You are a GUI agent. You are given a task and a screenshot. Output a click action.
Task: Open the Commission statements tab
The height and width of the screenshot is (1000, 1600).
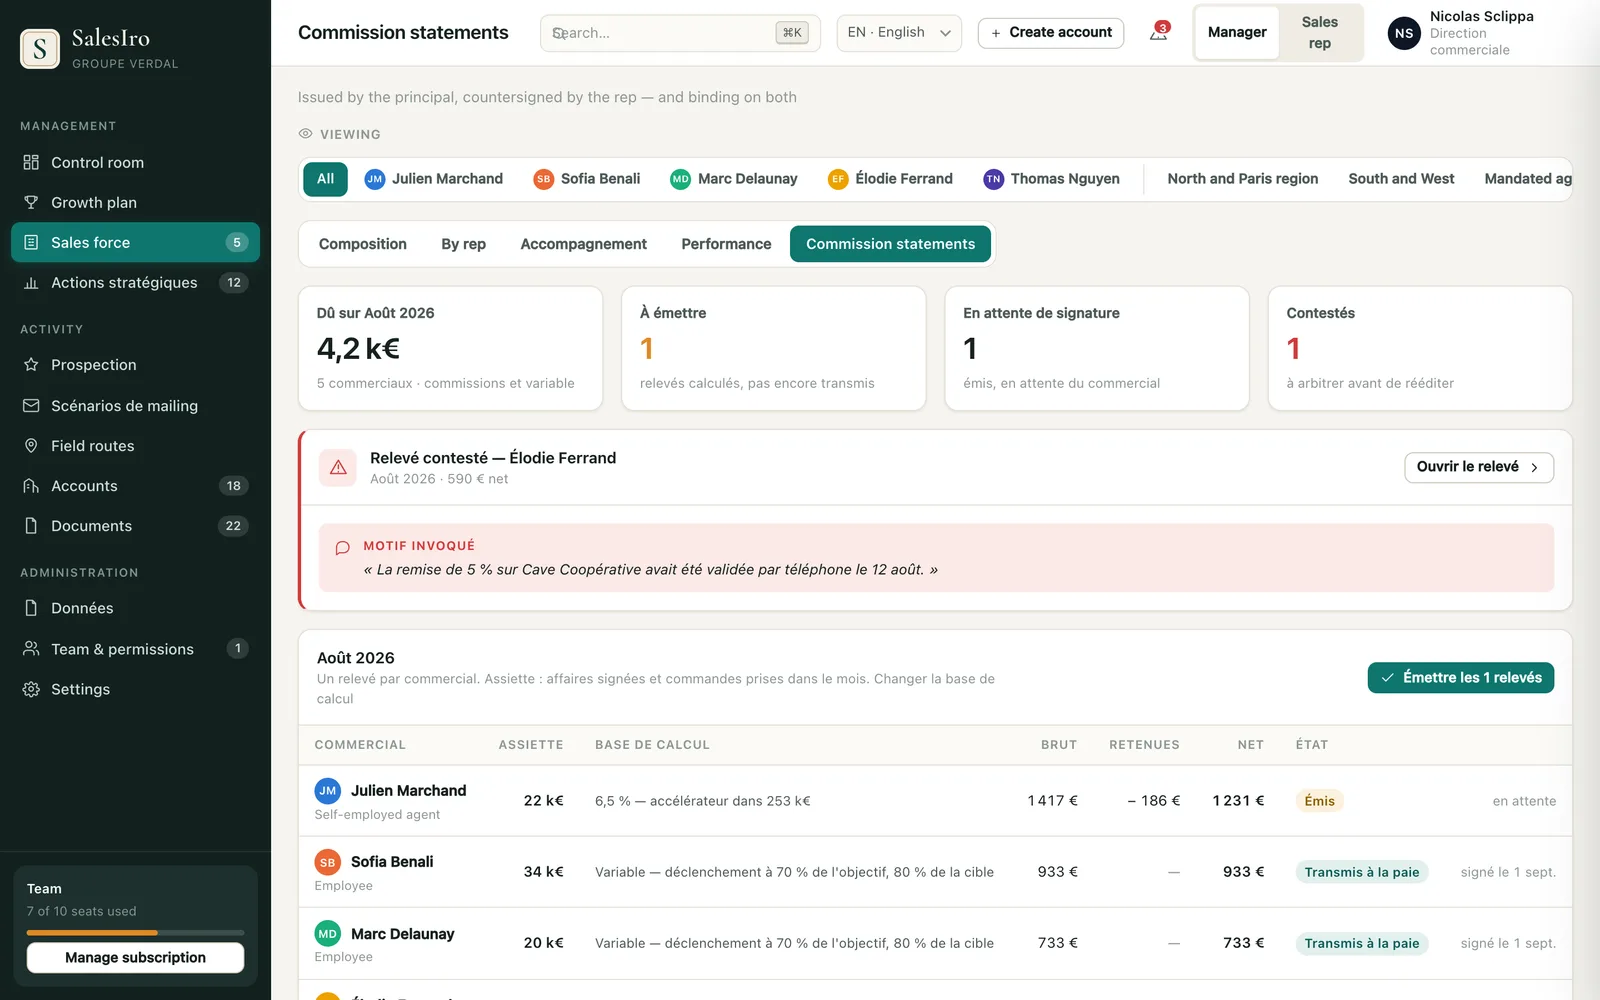pyautogui.click(x=890, y=244)
